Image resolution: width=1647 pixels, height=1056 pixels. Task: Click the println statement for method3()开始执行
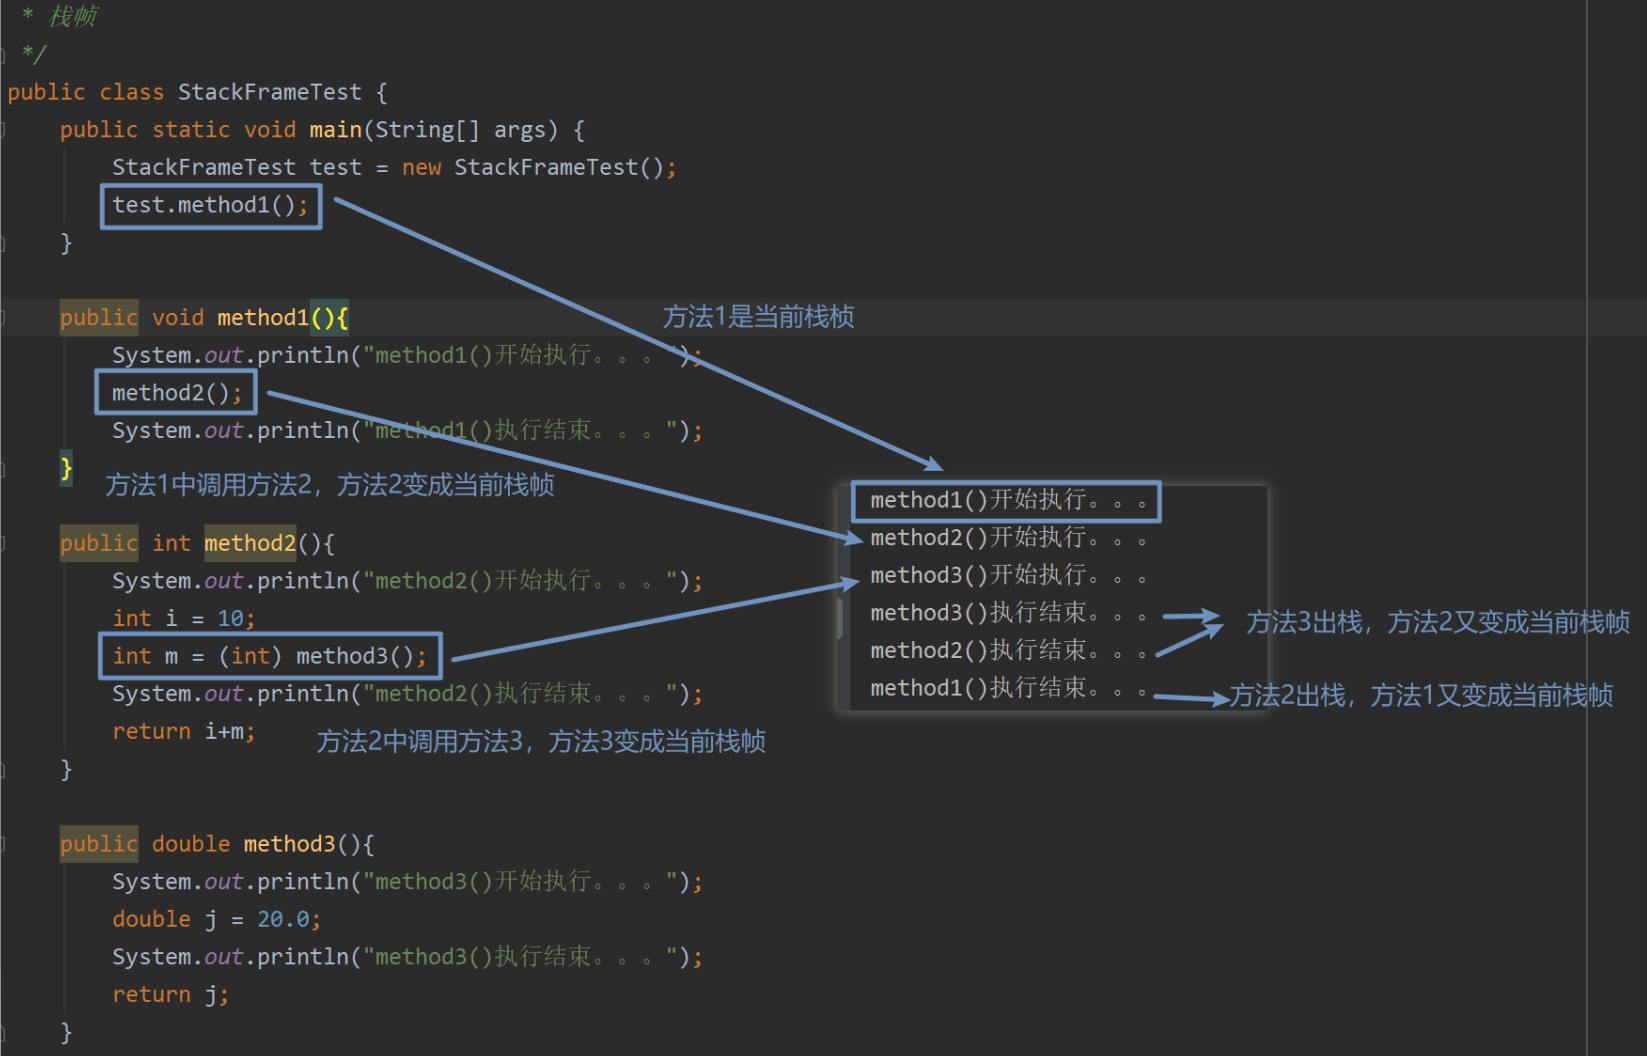(x=407, y=882)
